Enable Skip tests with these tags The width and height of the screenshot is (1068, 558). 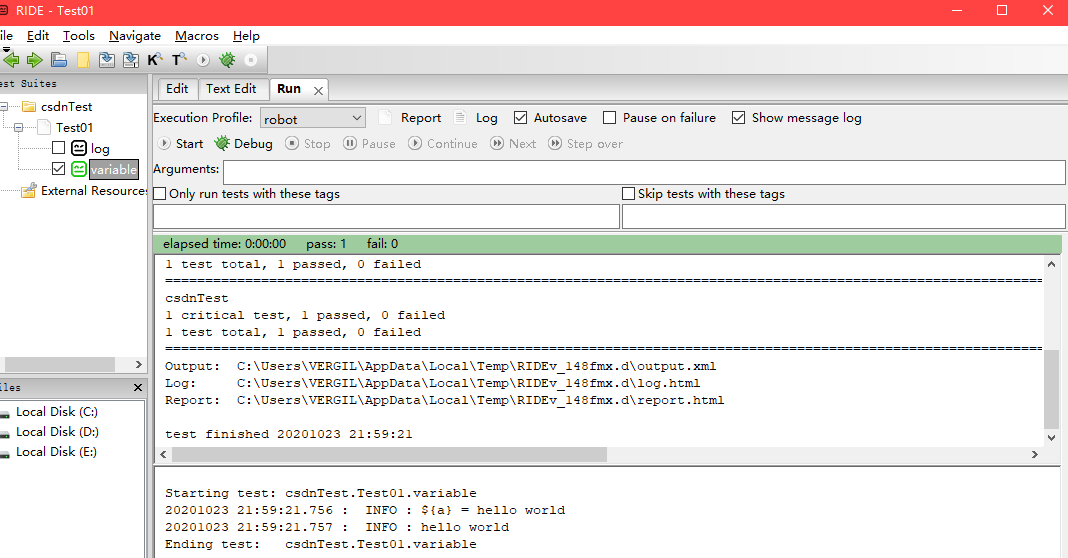629,193
